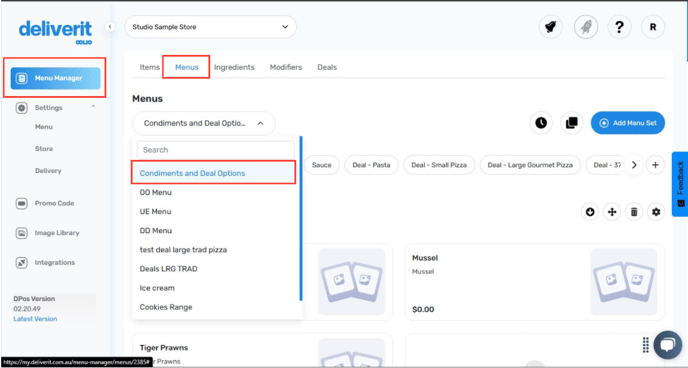688x368 pixels.
Task: Select OO Menu from list
Action: 155,193
